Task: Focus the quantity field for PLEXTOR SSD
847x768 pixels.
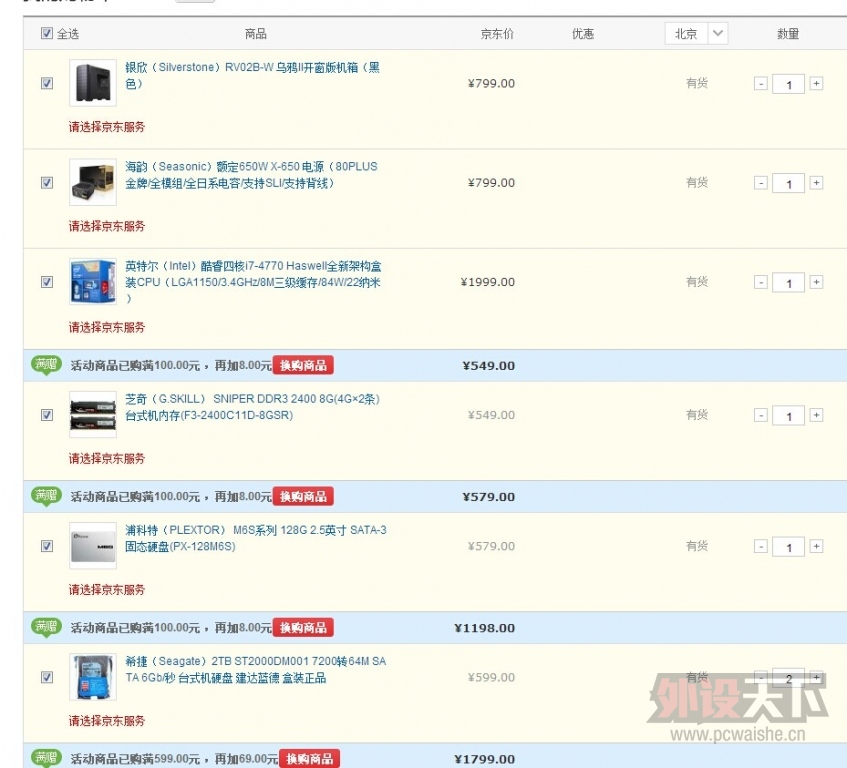Action: tap(789, 547)
